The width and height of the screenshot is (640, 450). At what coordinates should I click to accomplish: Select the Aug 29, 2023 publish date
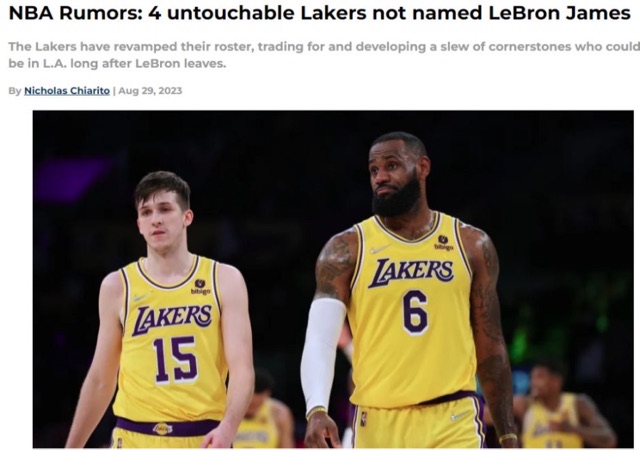click(x=150, y=91)
